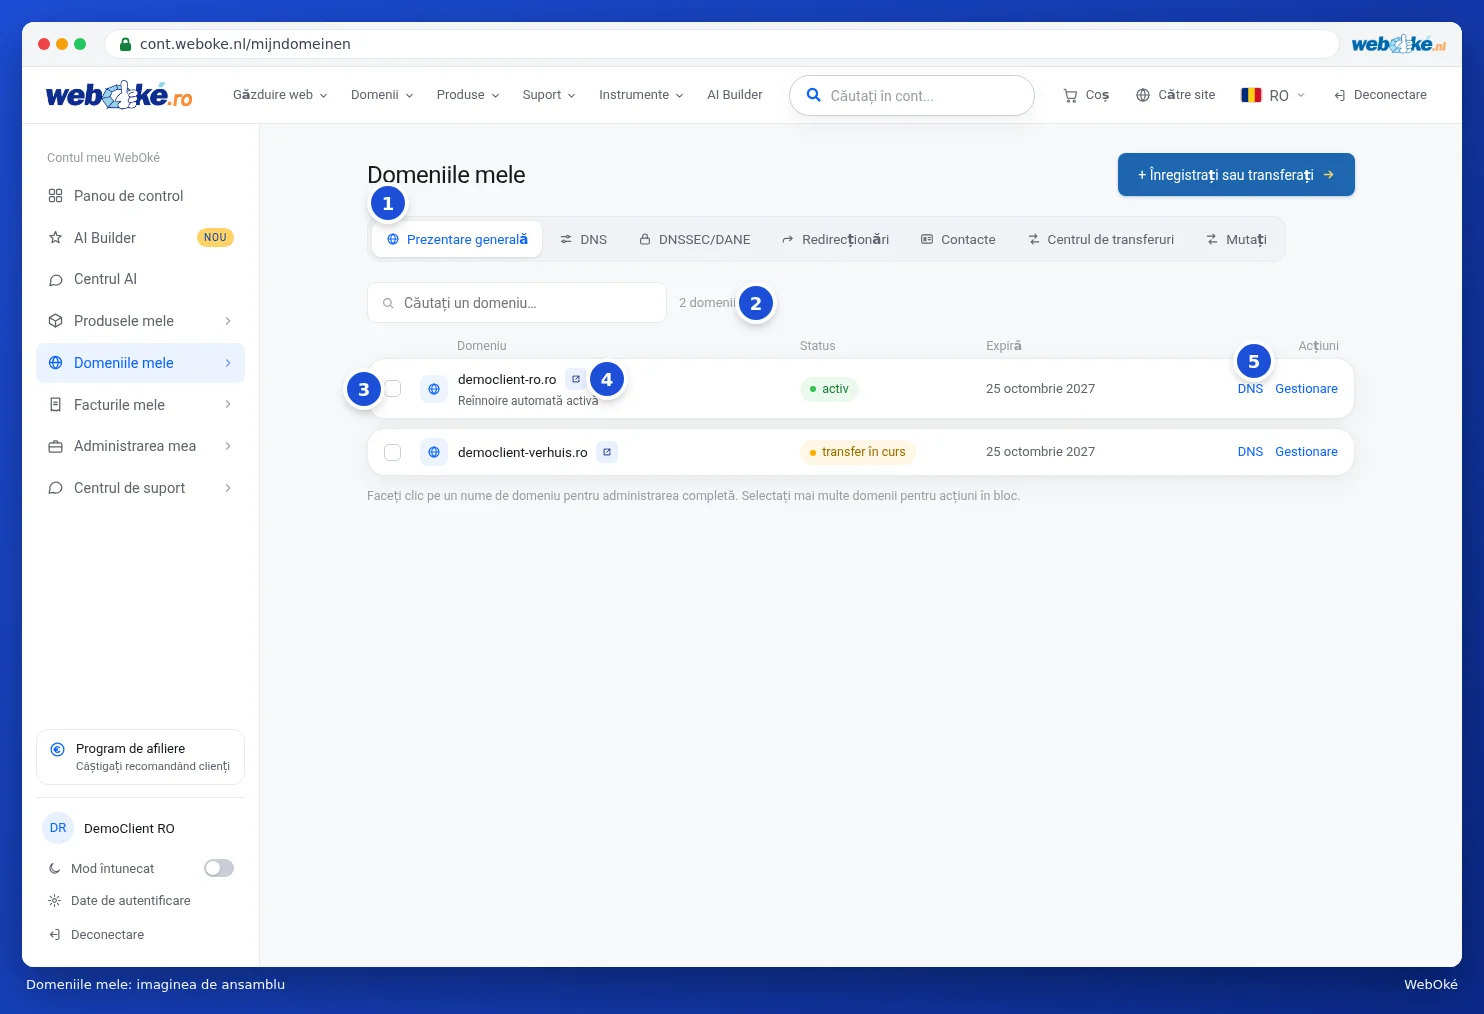Image resolution: width=1484 pixels, height=1014 pixels.
Task: Open external link icon next to democlient-verhuis.ro
Action: (607, 452)
